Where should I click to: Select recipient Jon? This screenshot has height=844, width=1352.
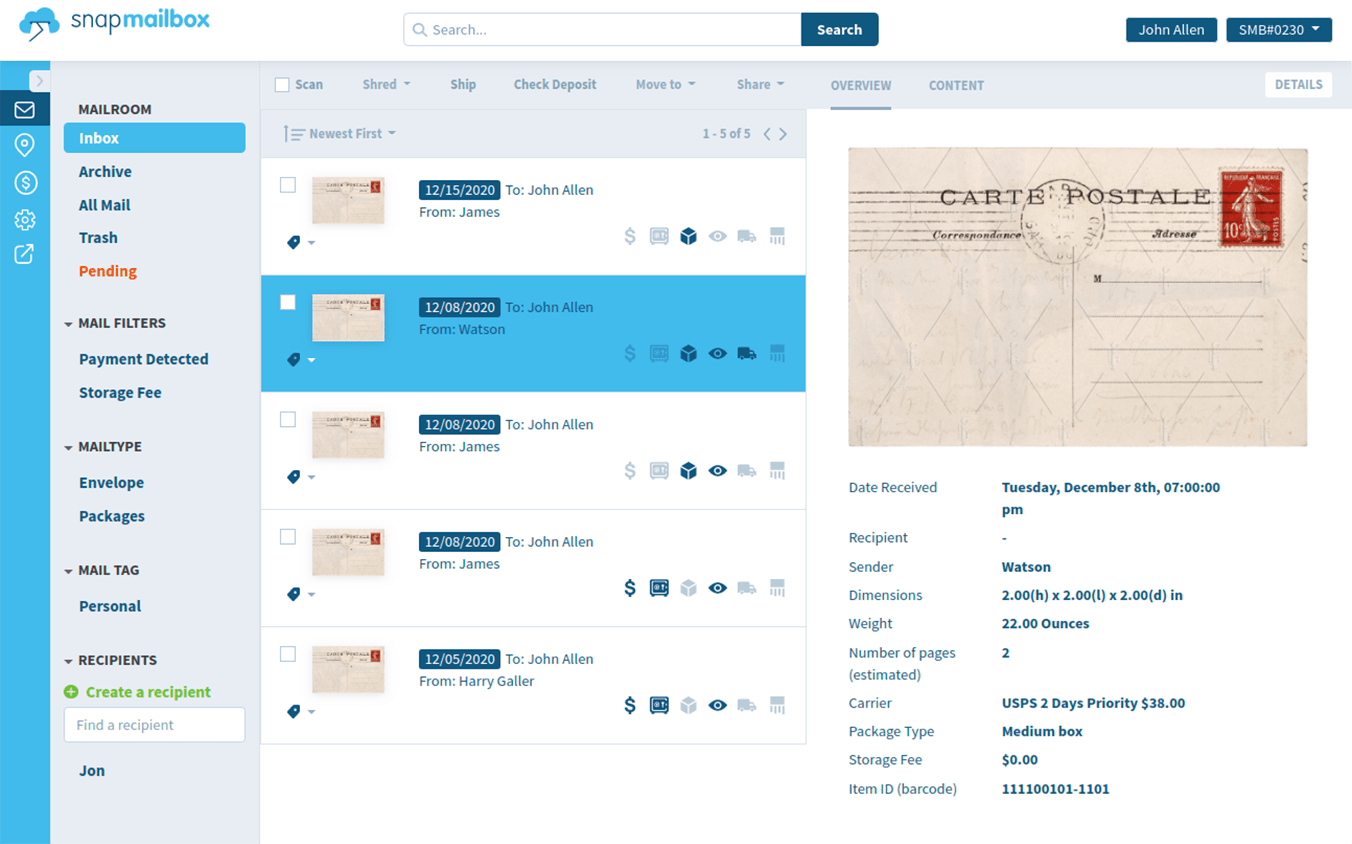click(92, 771)
